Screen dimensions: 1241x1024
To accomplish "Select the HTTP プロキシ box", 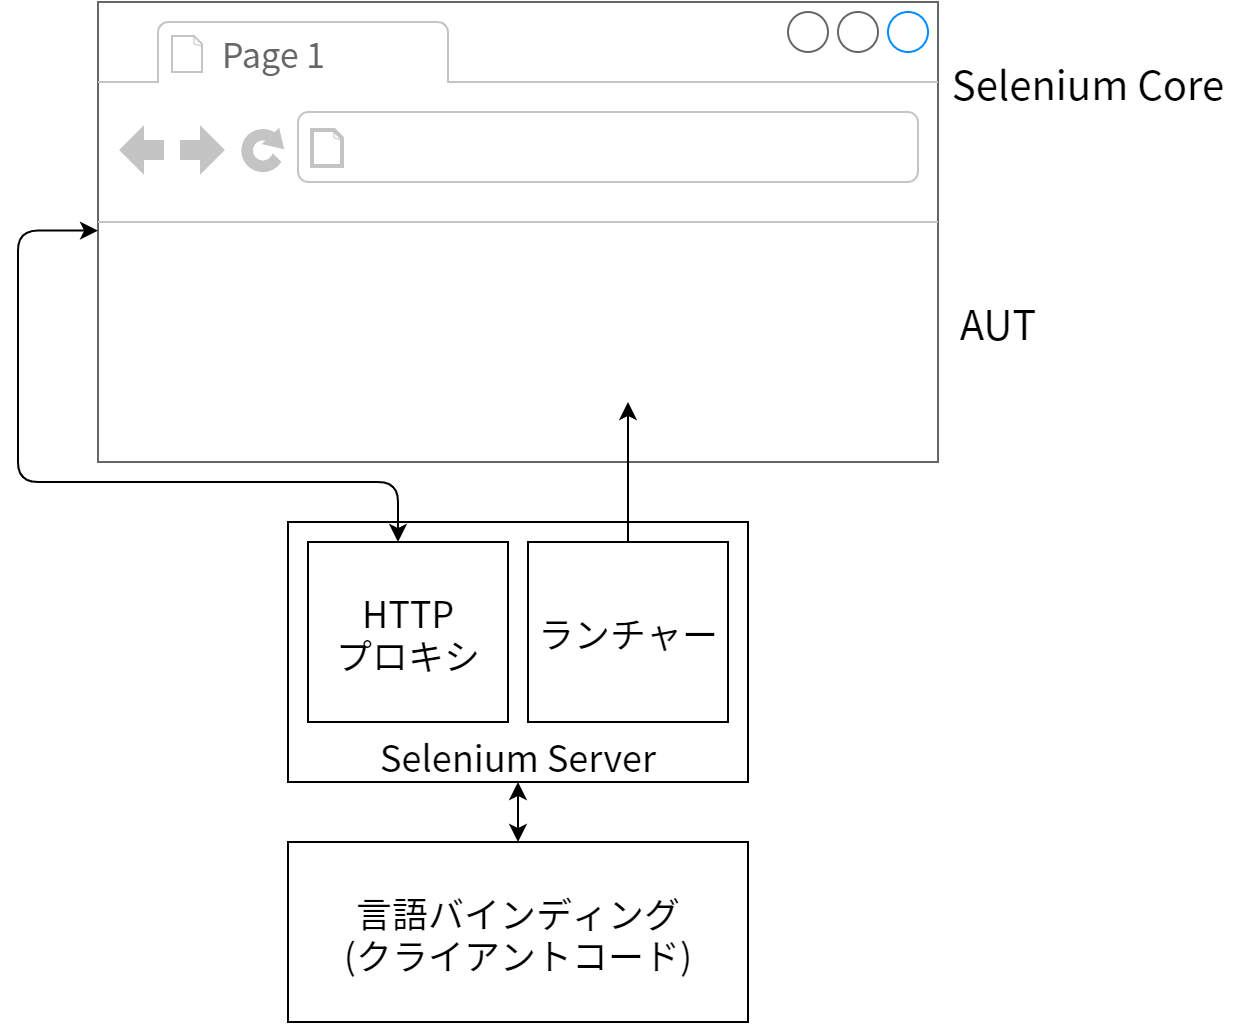I will click(408, 632).
